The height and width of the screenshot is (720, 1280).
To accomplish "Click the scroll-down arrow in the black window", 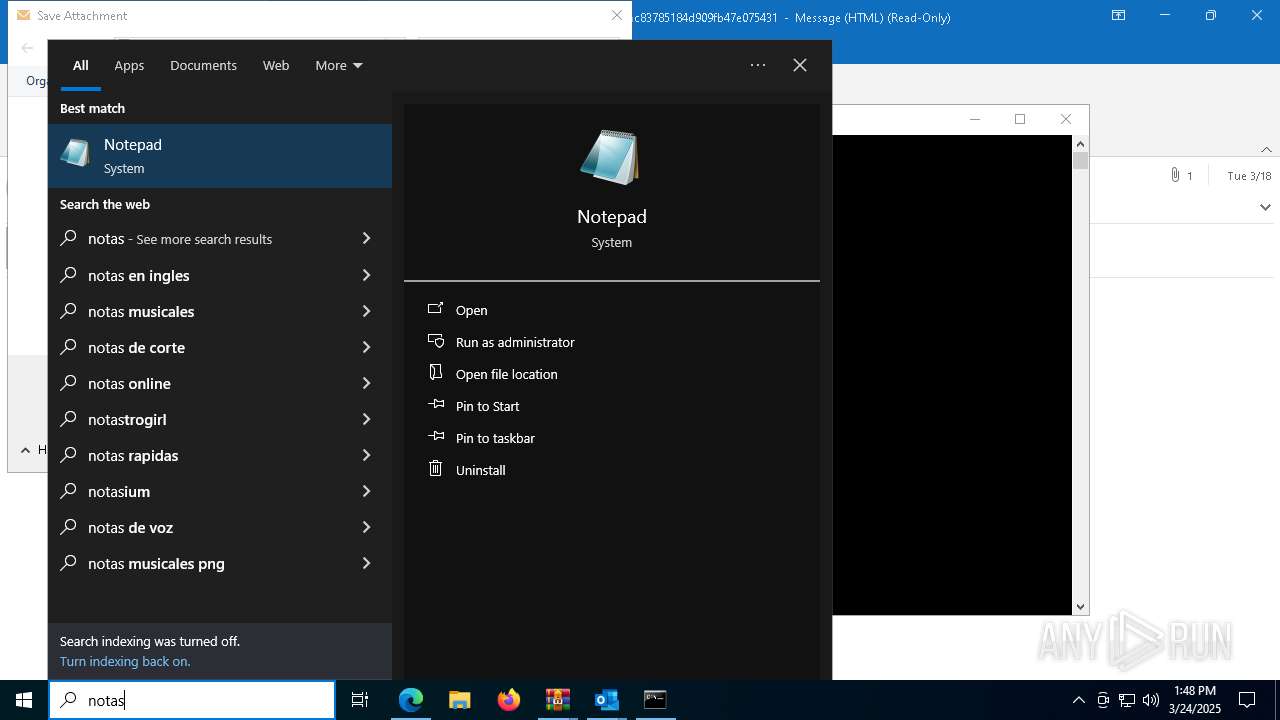I will (1080, 606).
